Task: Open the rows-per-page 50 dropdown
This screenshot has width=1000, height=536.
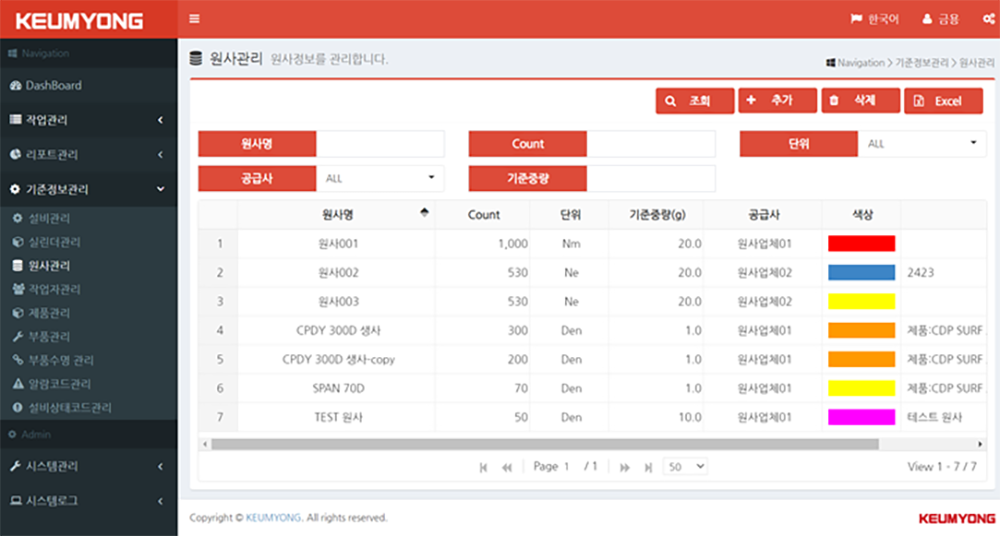Action: 685,466
